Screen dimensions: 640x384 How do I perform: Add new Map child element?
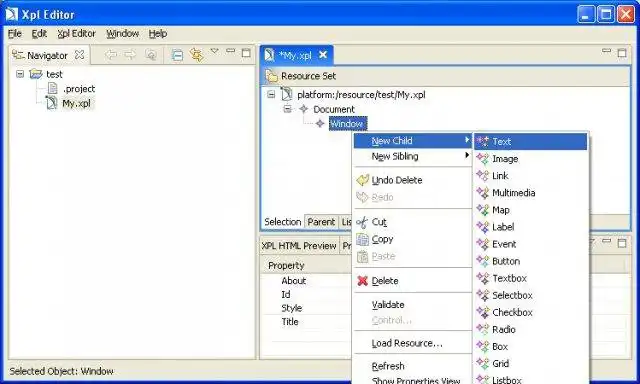[x=531, y=210]
